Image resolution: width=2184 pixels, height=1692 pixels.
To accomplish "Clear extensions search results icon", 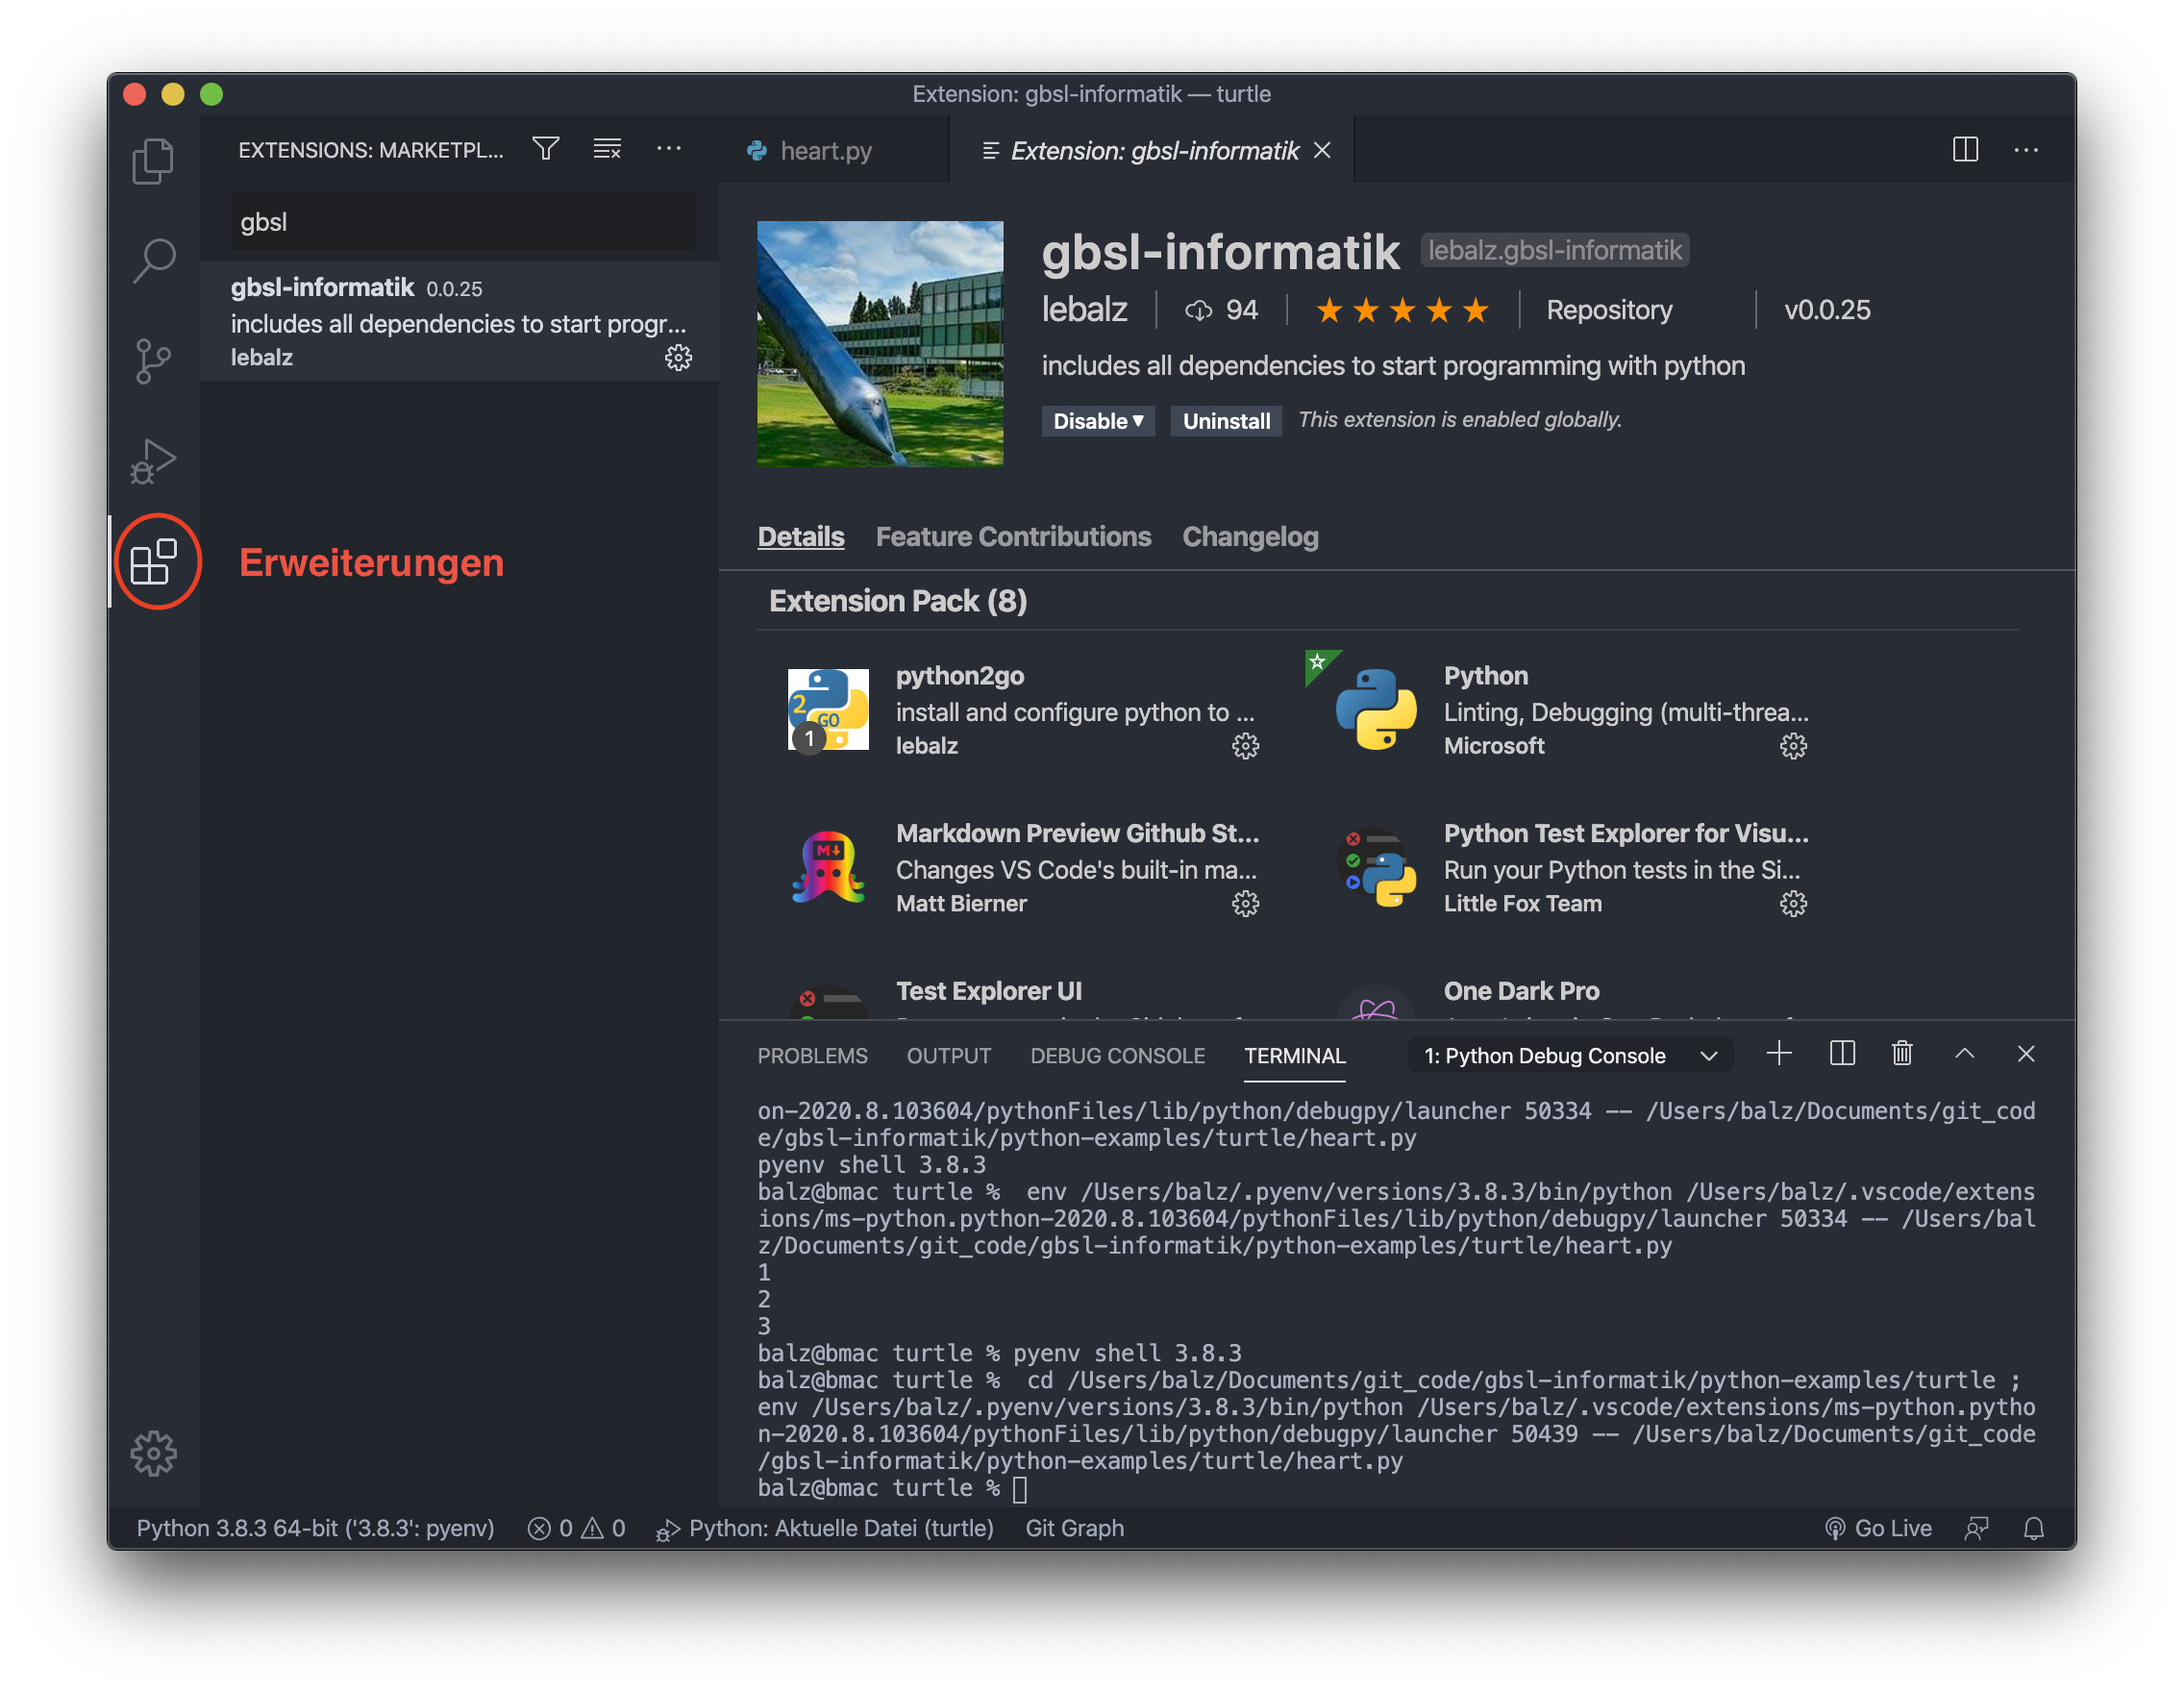I will [607, 149].
